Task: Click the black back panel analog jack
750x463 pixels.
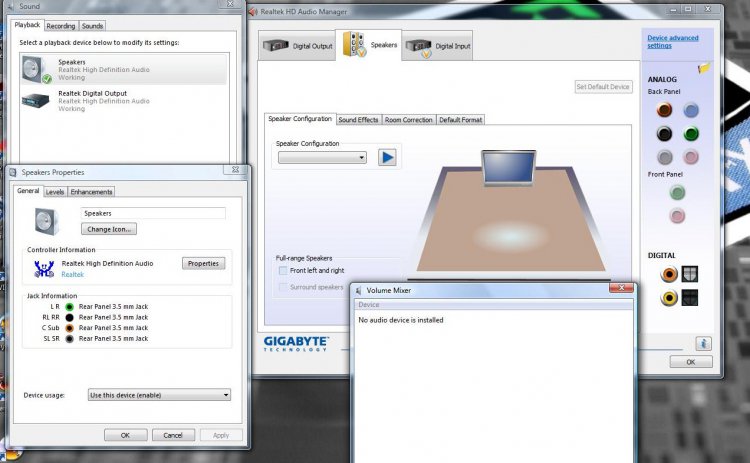Action: [664, 133]
